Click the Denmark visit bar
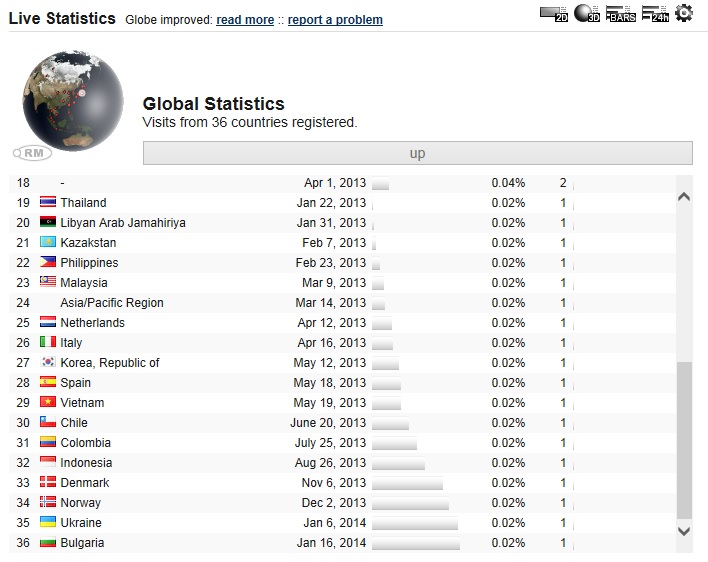708x562 pixels. tap(407, 483)
